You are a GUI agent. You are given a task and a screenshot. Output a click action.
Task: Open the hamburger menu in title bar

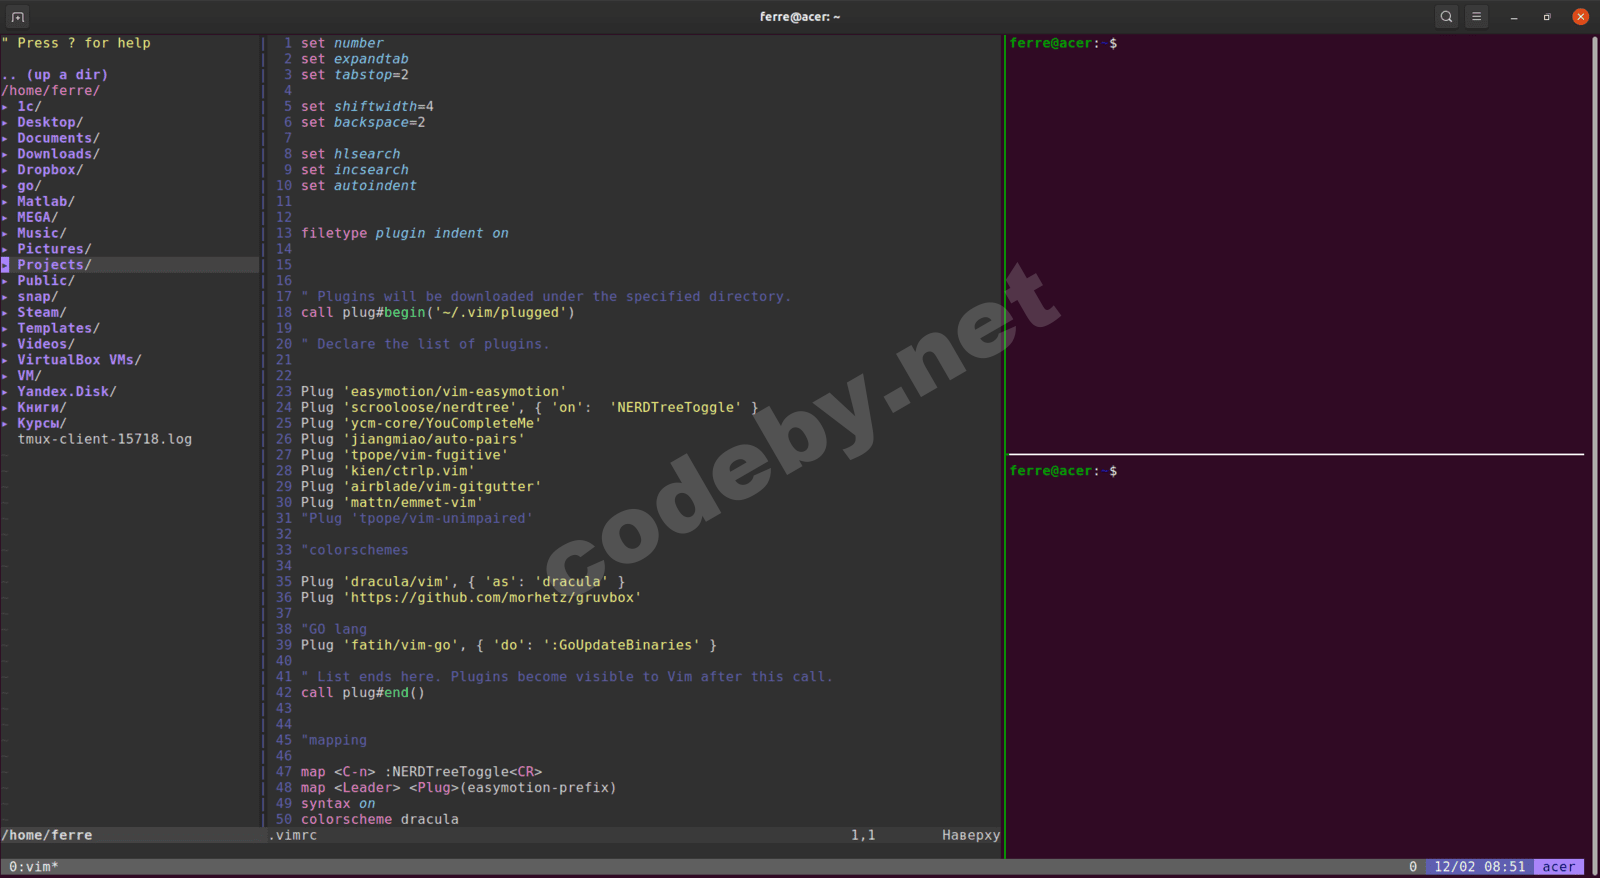click(1476, 17)
